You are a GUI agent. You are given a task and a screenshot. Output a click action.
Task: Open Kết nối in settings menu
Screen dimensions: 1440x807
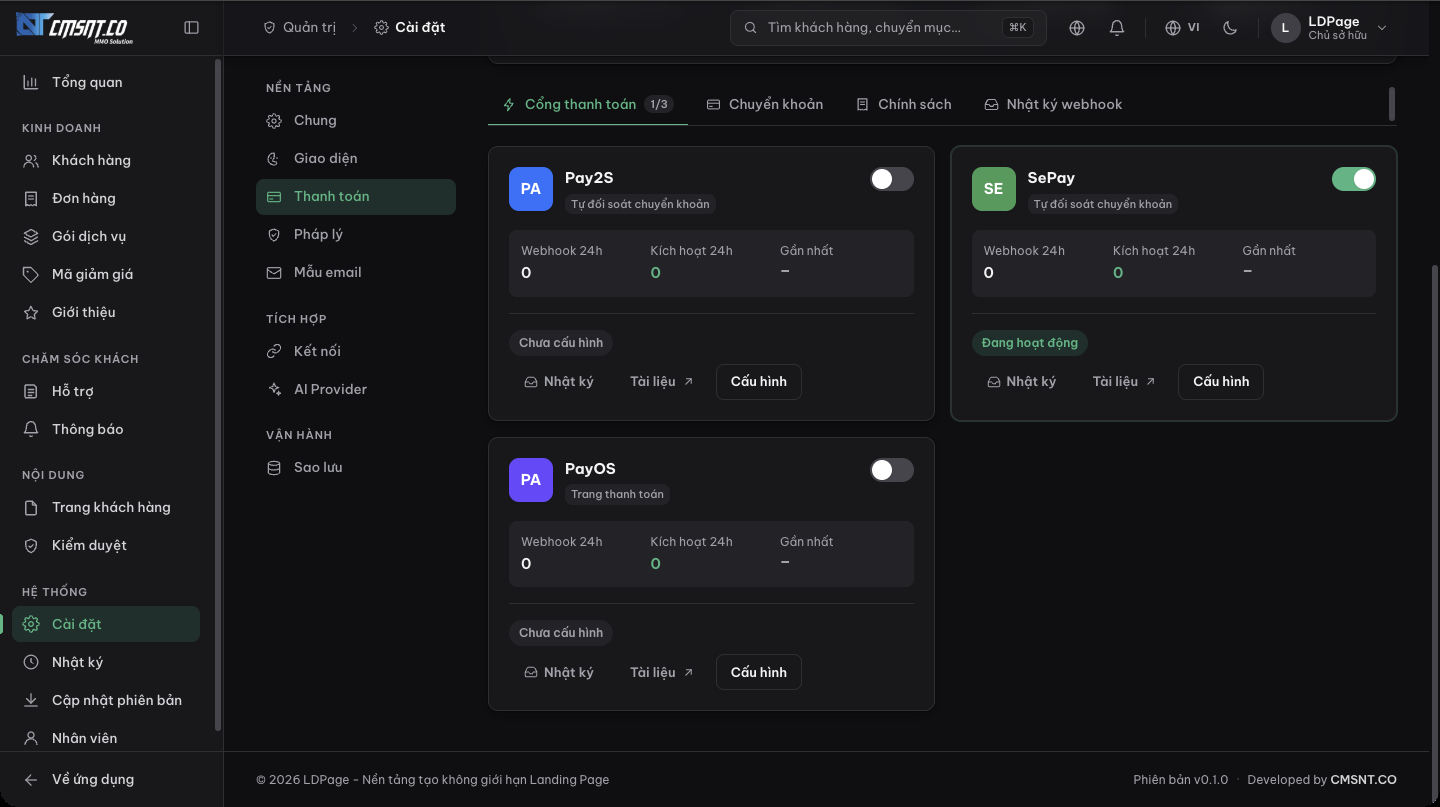click(x=356, y=351)
